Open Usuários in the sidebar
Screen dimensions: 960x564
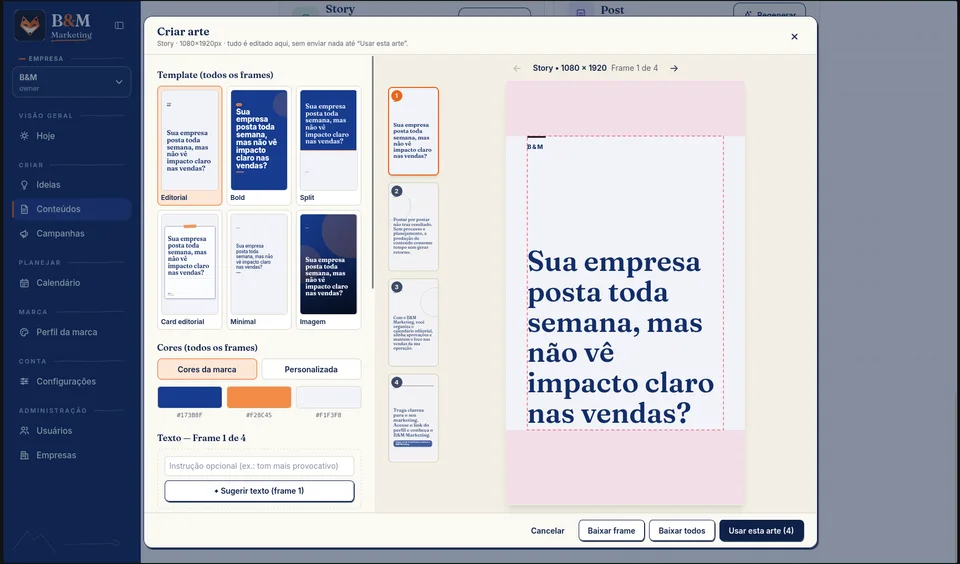(x=72, y=431)
